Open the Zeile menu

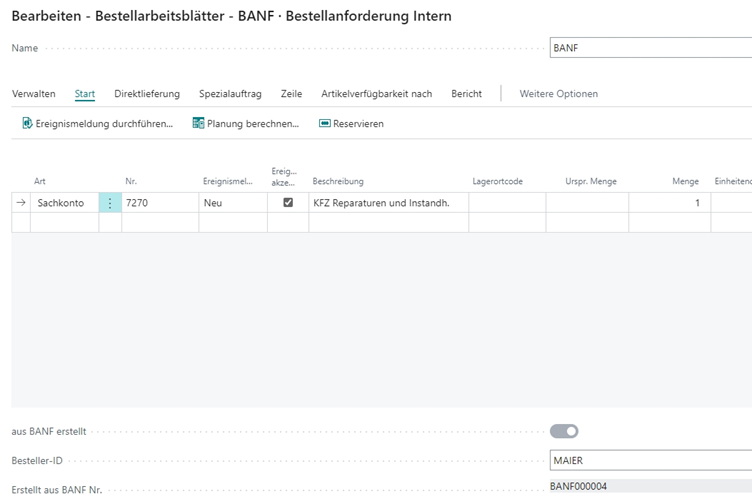click(x=291, y=94)
